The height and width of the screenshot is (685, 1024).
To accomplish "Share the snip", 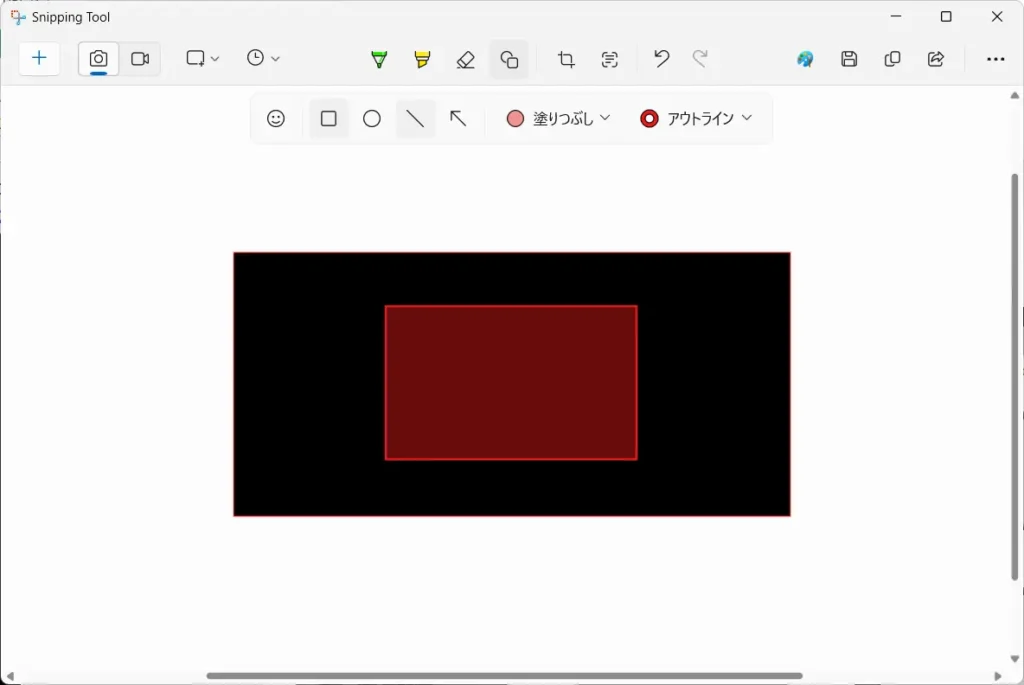I will coord(936,59).
